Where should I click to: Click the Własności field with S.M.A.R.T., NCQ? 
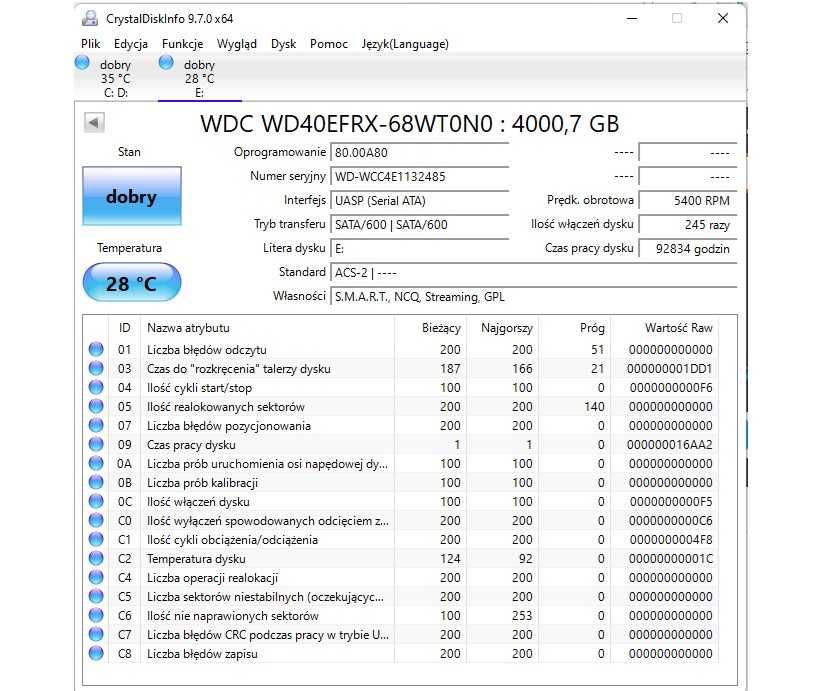534,297
